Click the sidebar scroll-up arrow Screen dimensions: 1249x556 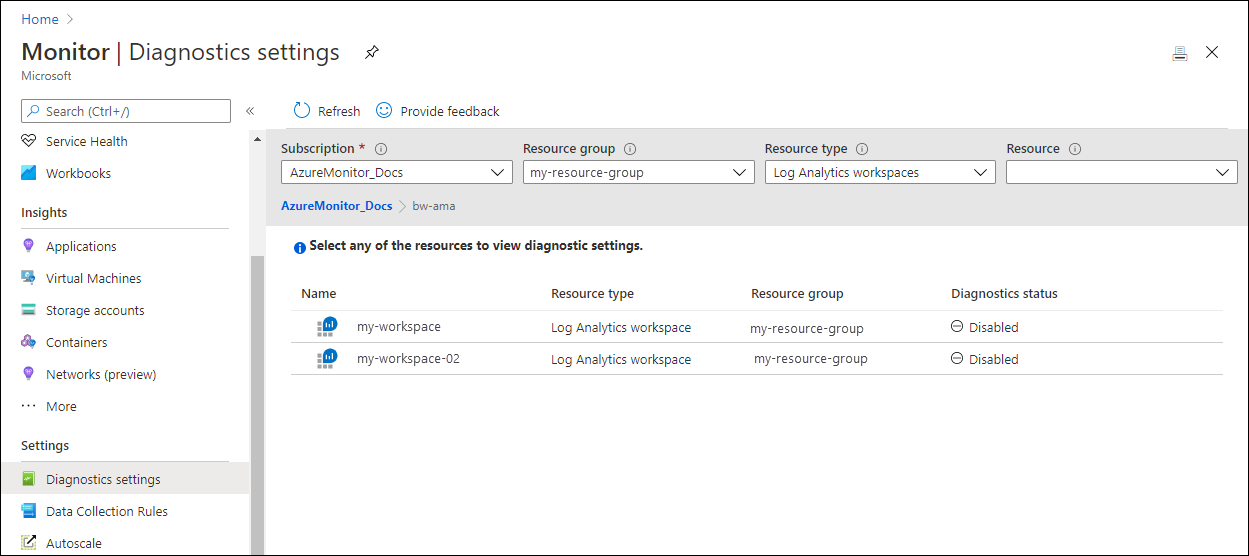[x=257, y=138]
